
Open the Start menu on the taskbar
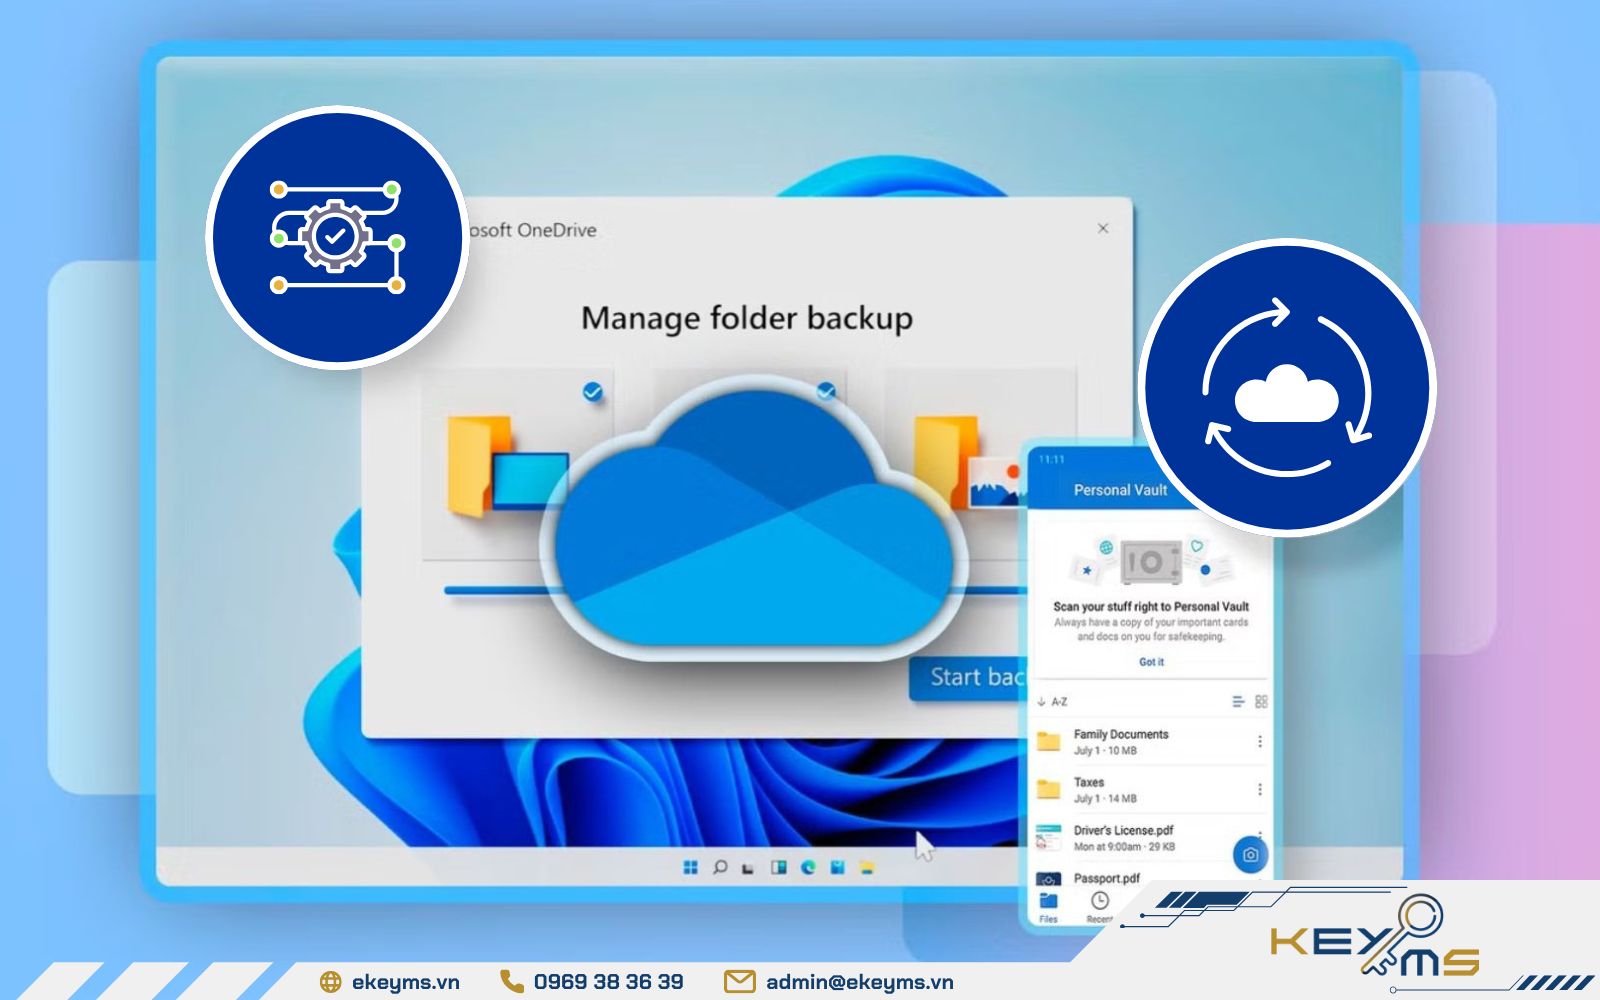point(691,868)
